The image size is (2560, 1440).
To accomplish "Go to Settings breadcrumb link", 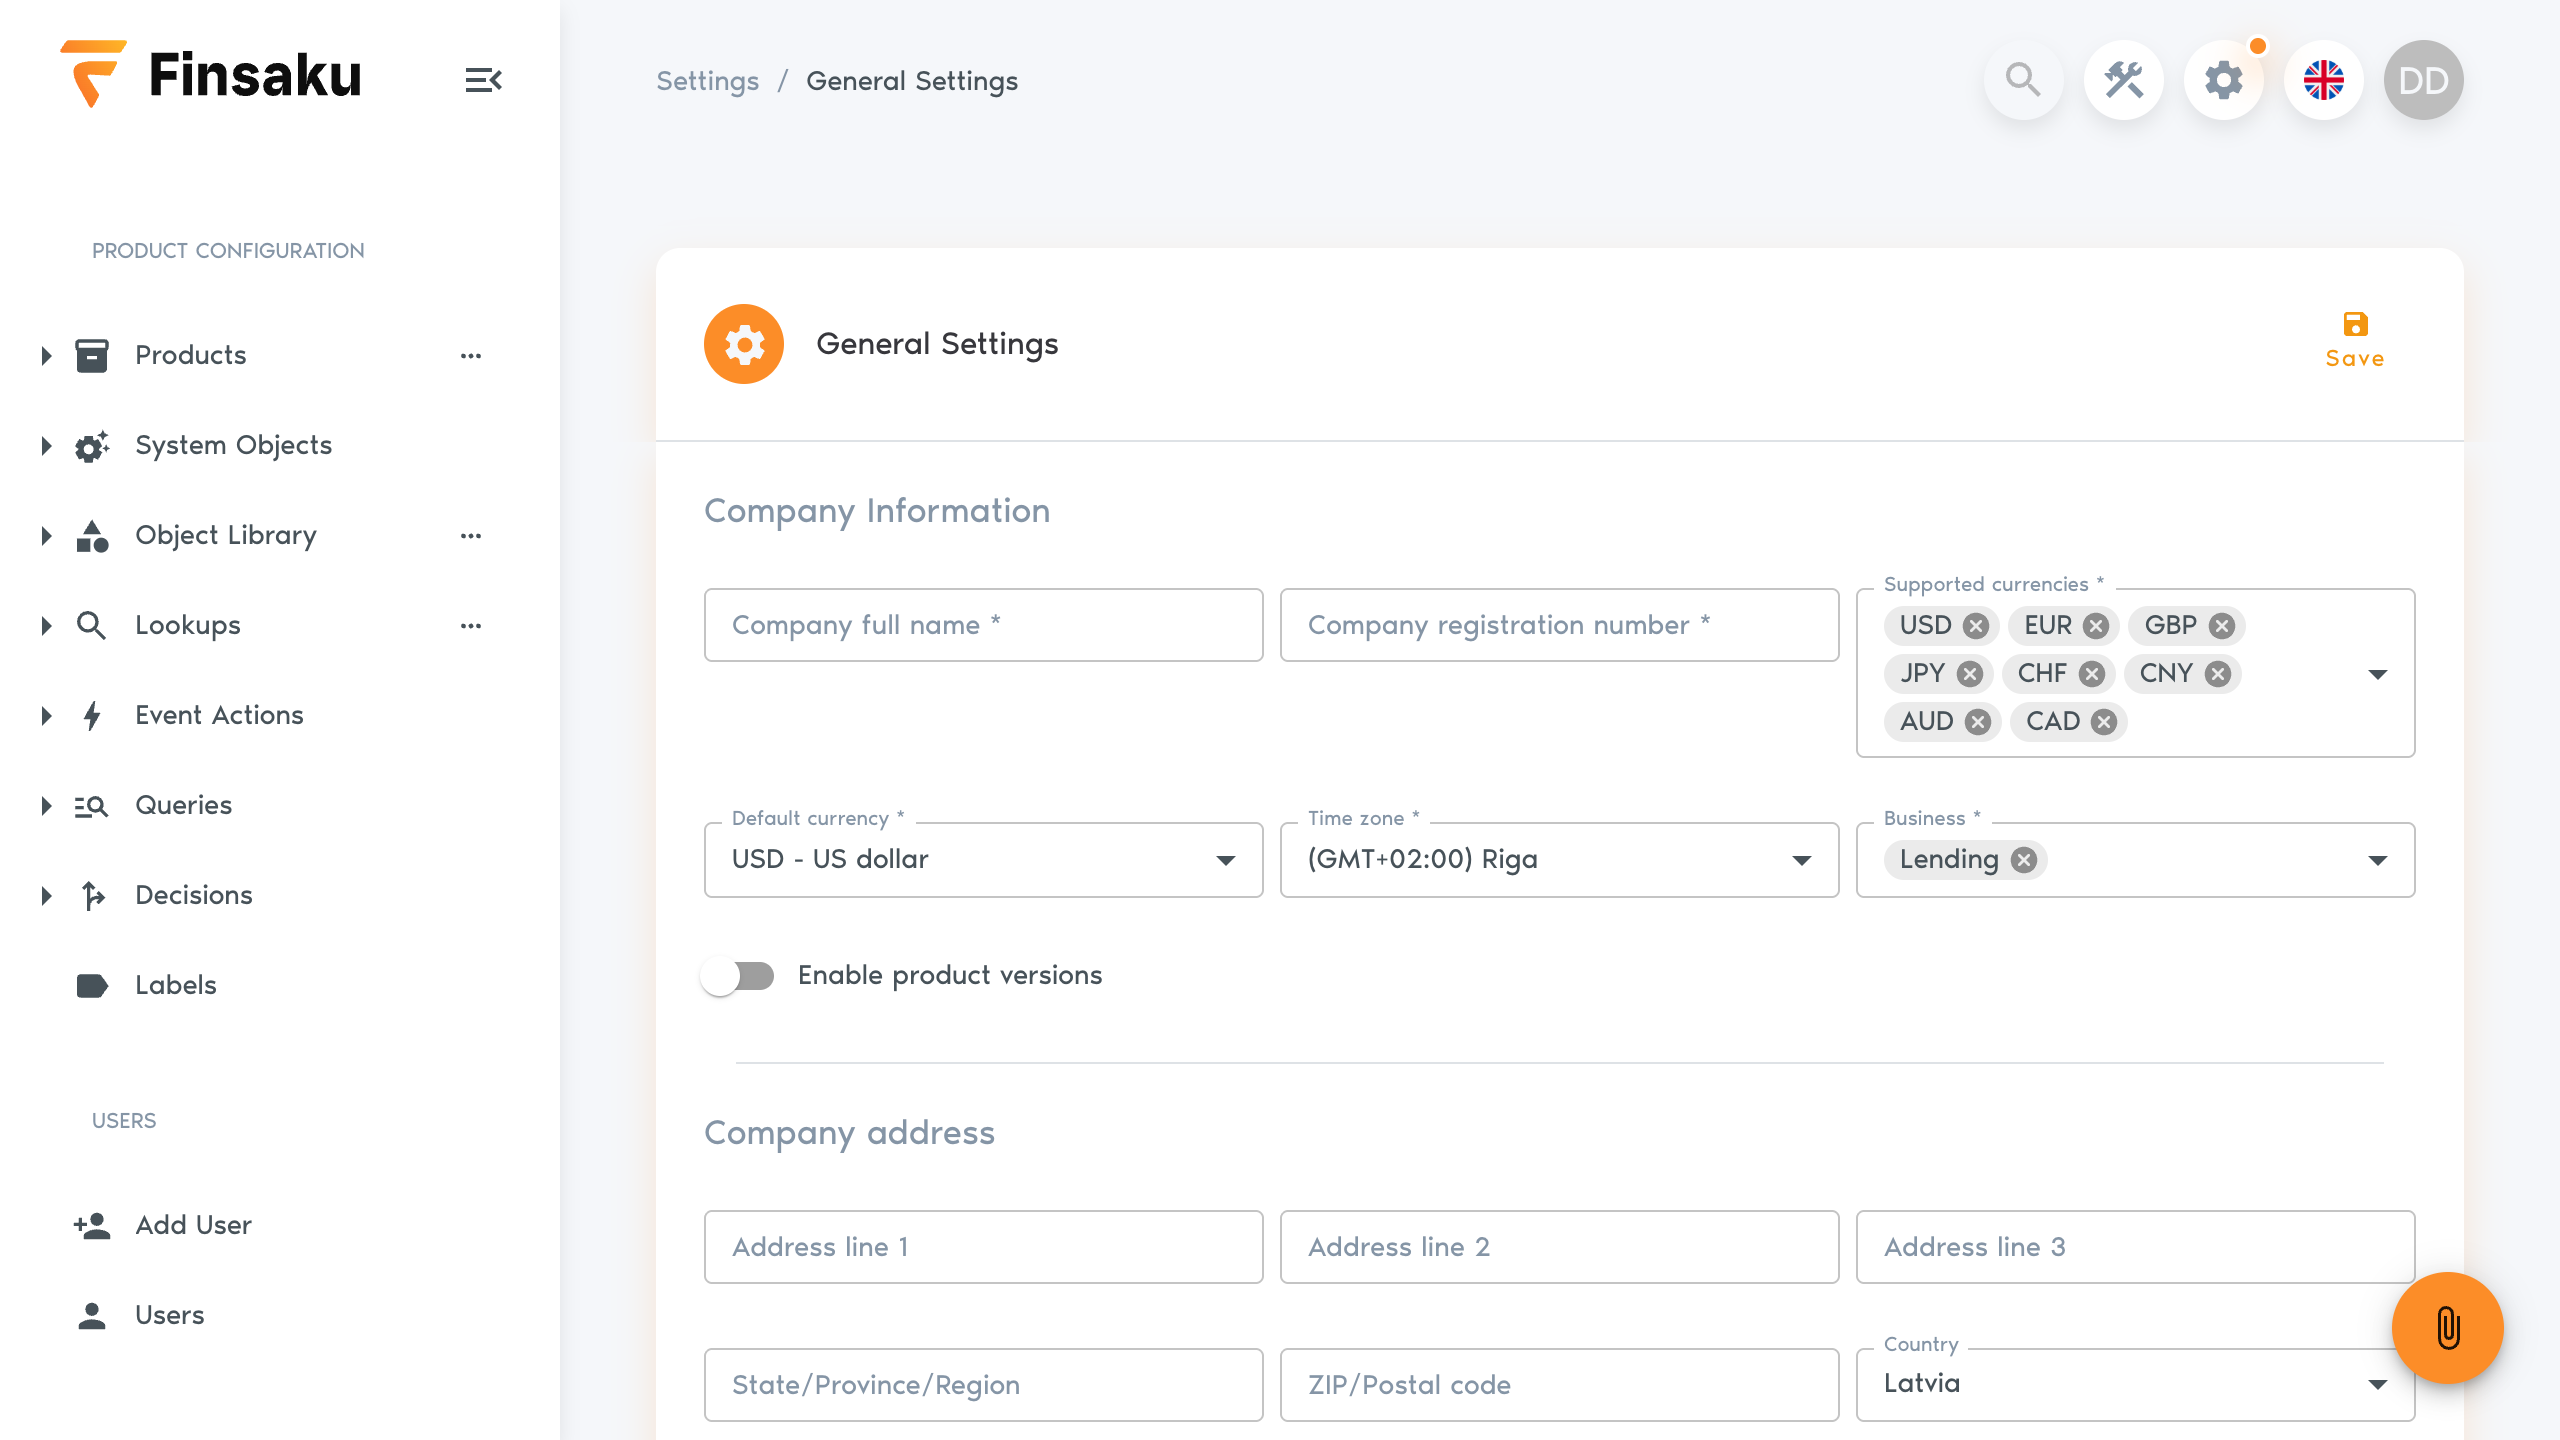I will click(707, 81).
